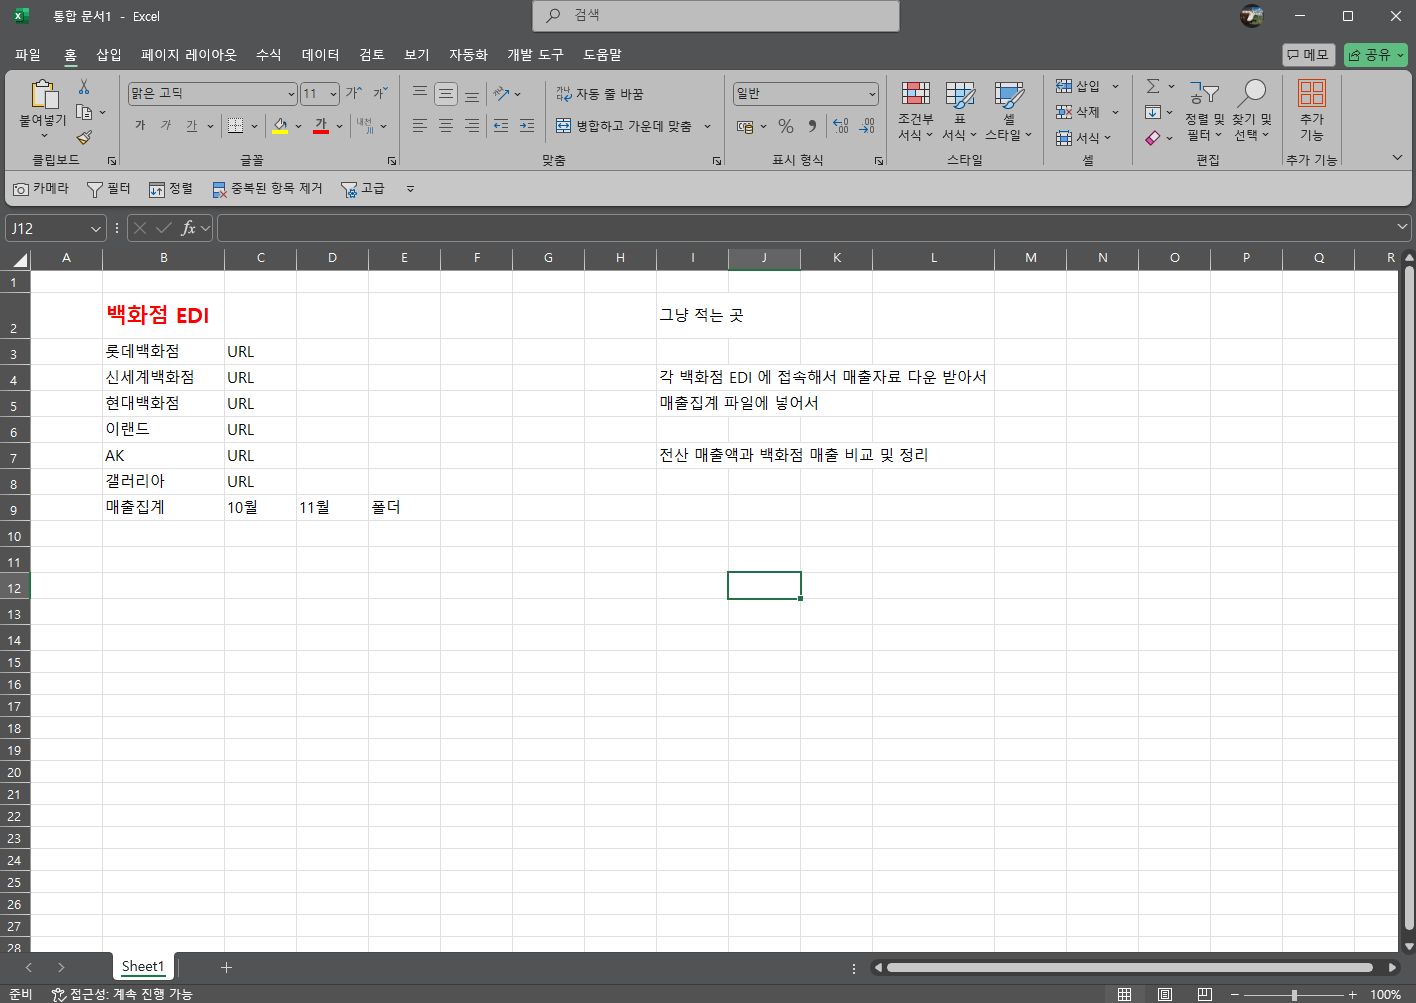Click the search (검색) box
The height and width of the screenshot is (1003, 1416).
pos(716,16)
